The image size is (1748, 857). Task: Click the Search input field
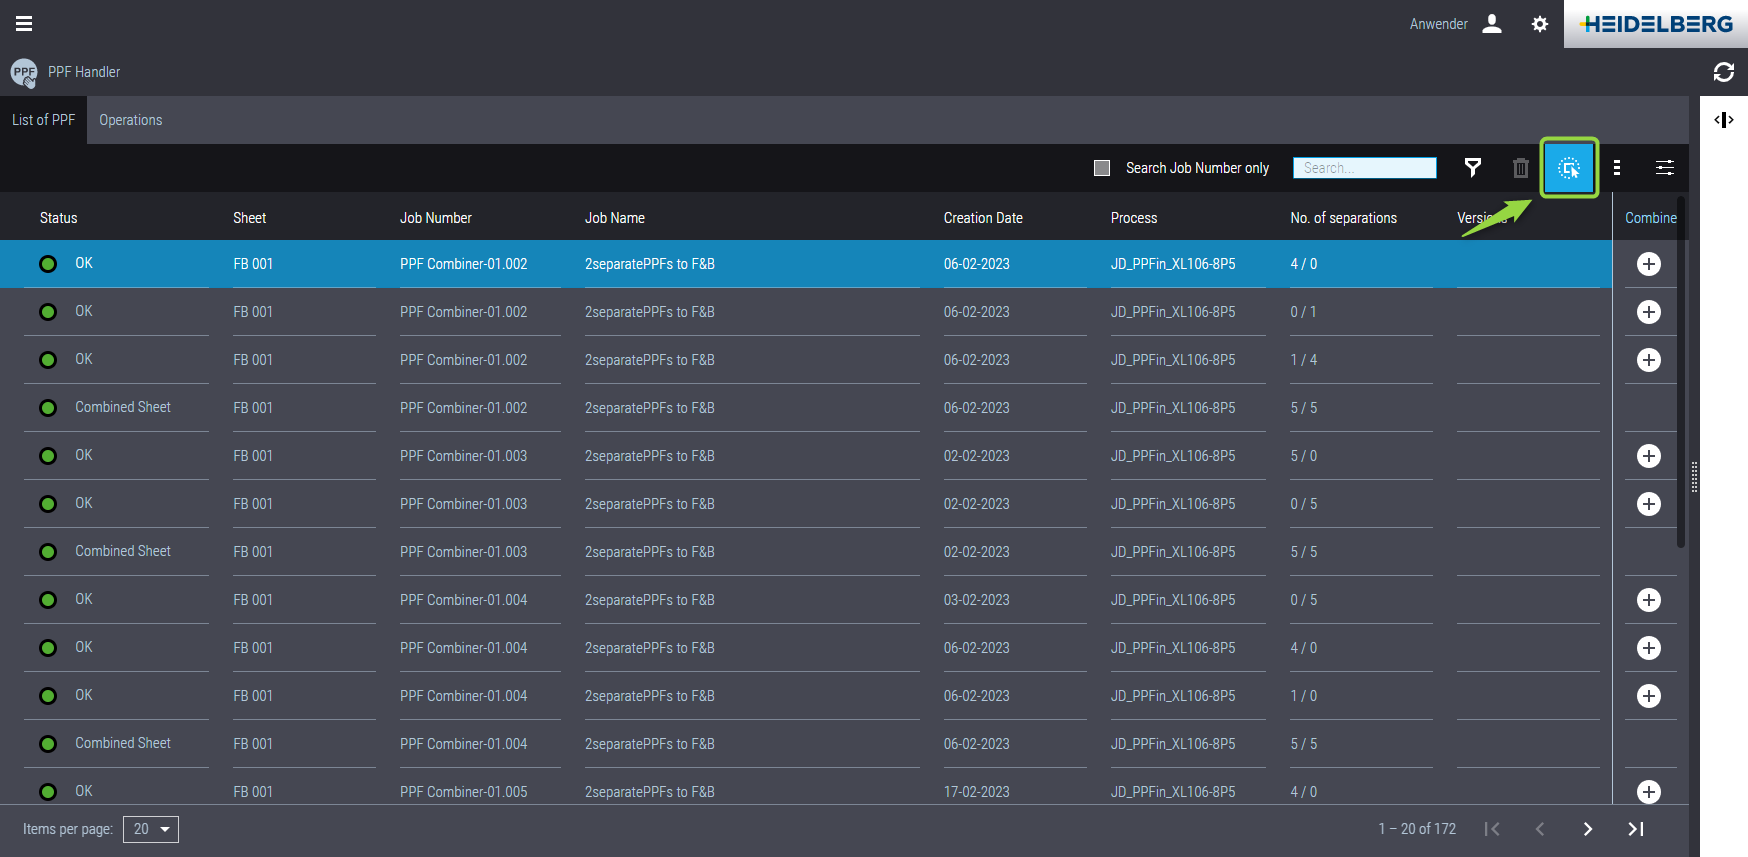point(1364,168)
